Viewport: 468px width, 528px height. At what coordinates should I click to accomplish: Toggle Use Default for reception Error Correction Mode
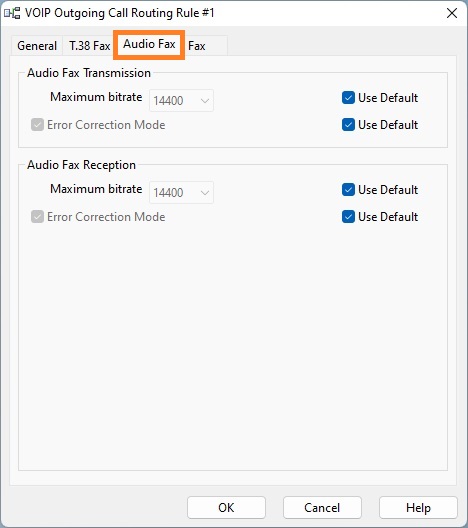[x=348, y=217]
